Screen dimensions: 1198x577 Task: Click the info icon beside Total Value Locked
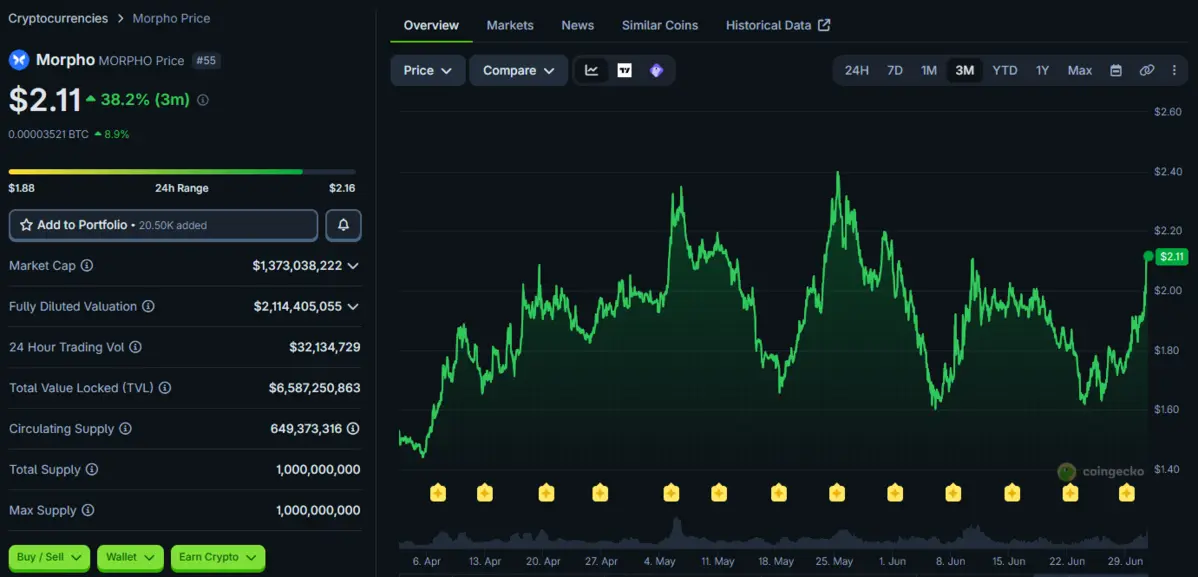click(x=164, y=388)
